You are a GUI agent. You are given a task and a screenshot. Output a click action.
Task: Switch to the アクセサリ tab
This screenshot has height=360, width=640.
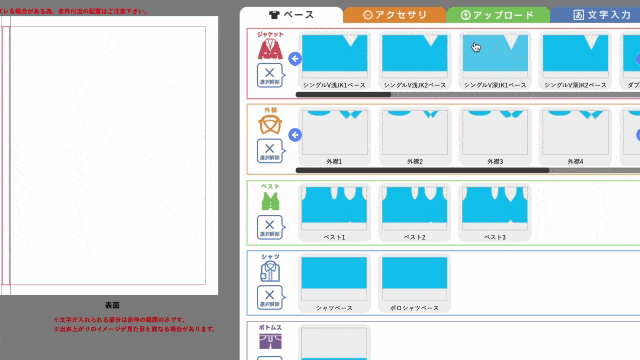click(x=394, y=15)
